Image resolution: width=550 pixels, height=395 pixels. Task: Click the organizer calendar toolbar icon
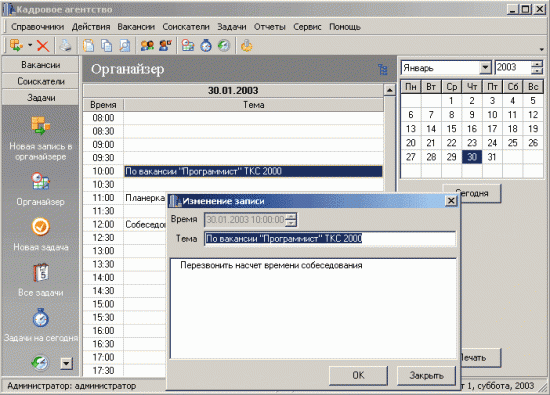188,46
